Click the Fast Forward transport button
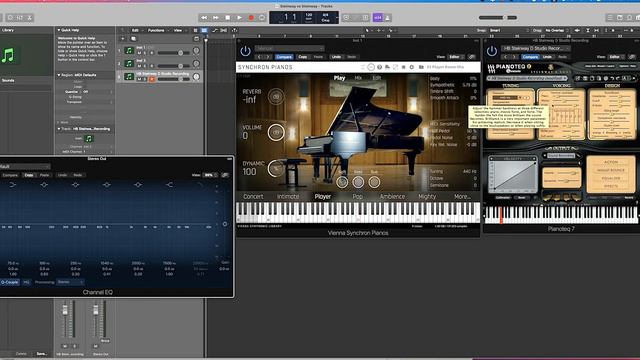 click(x=216, y=18)
